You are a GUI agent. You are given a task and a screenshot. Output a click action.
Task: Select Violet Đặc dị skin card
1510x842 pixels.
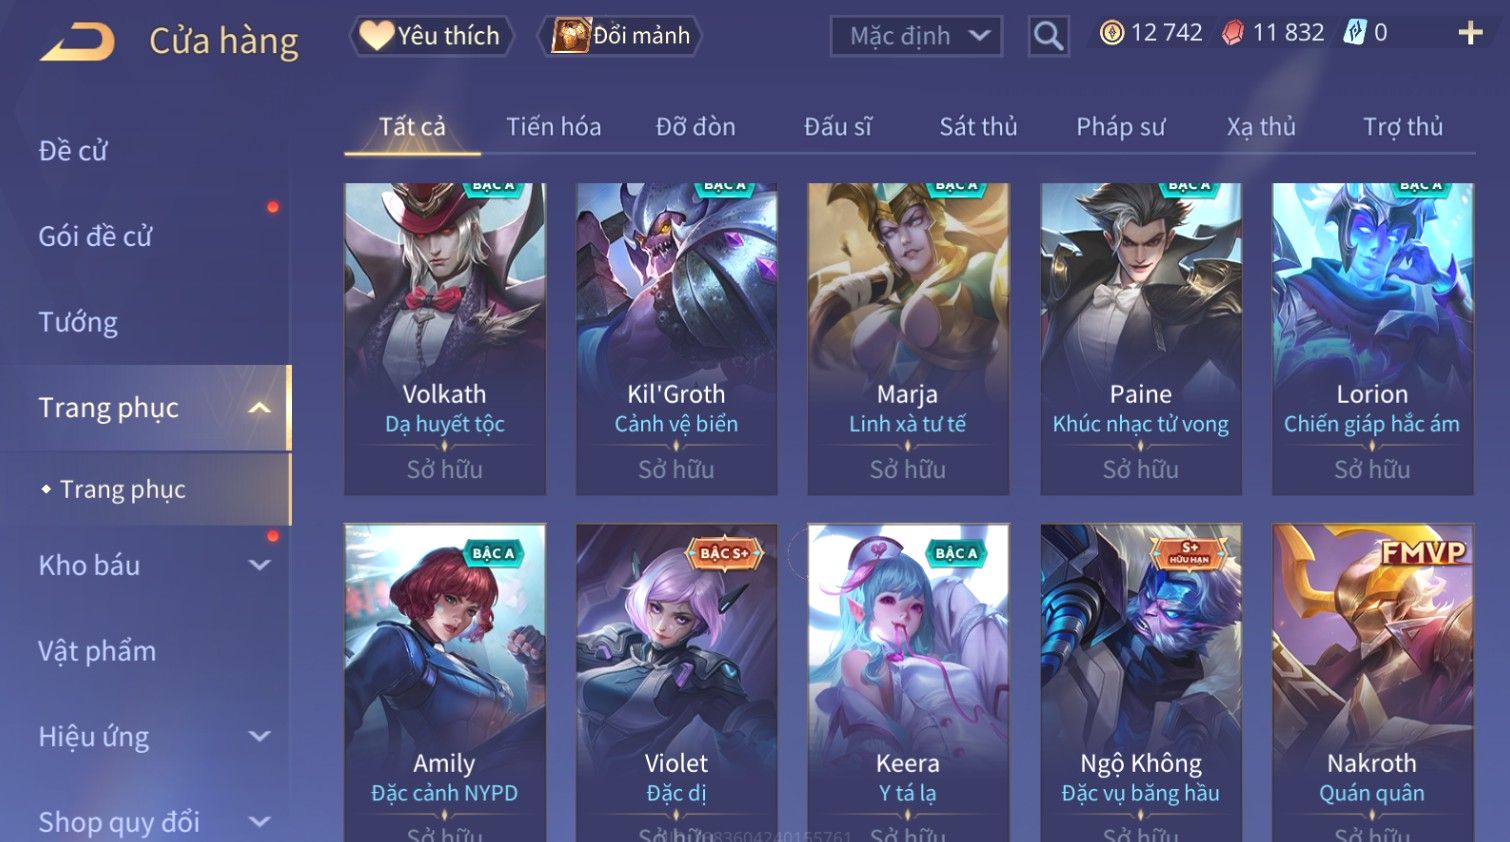tap(676, 682)
